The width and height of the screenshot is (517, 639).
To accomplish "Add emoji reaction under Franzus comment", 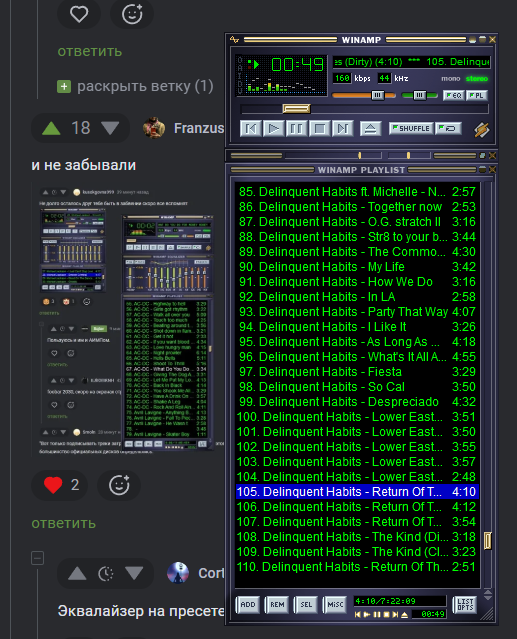I will point(119,485).
